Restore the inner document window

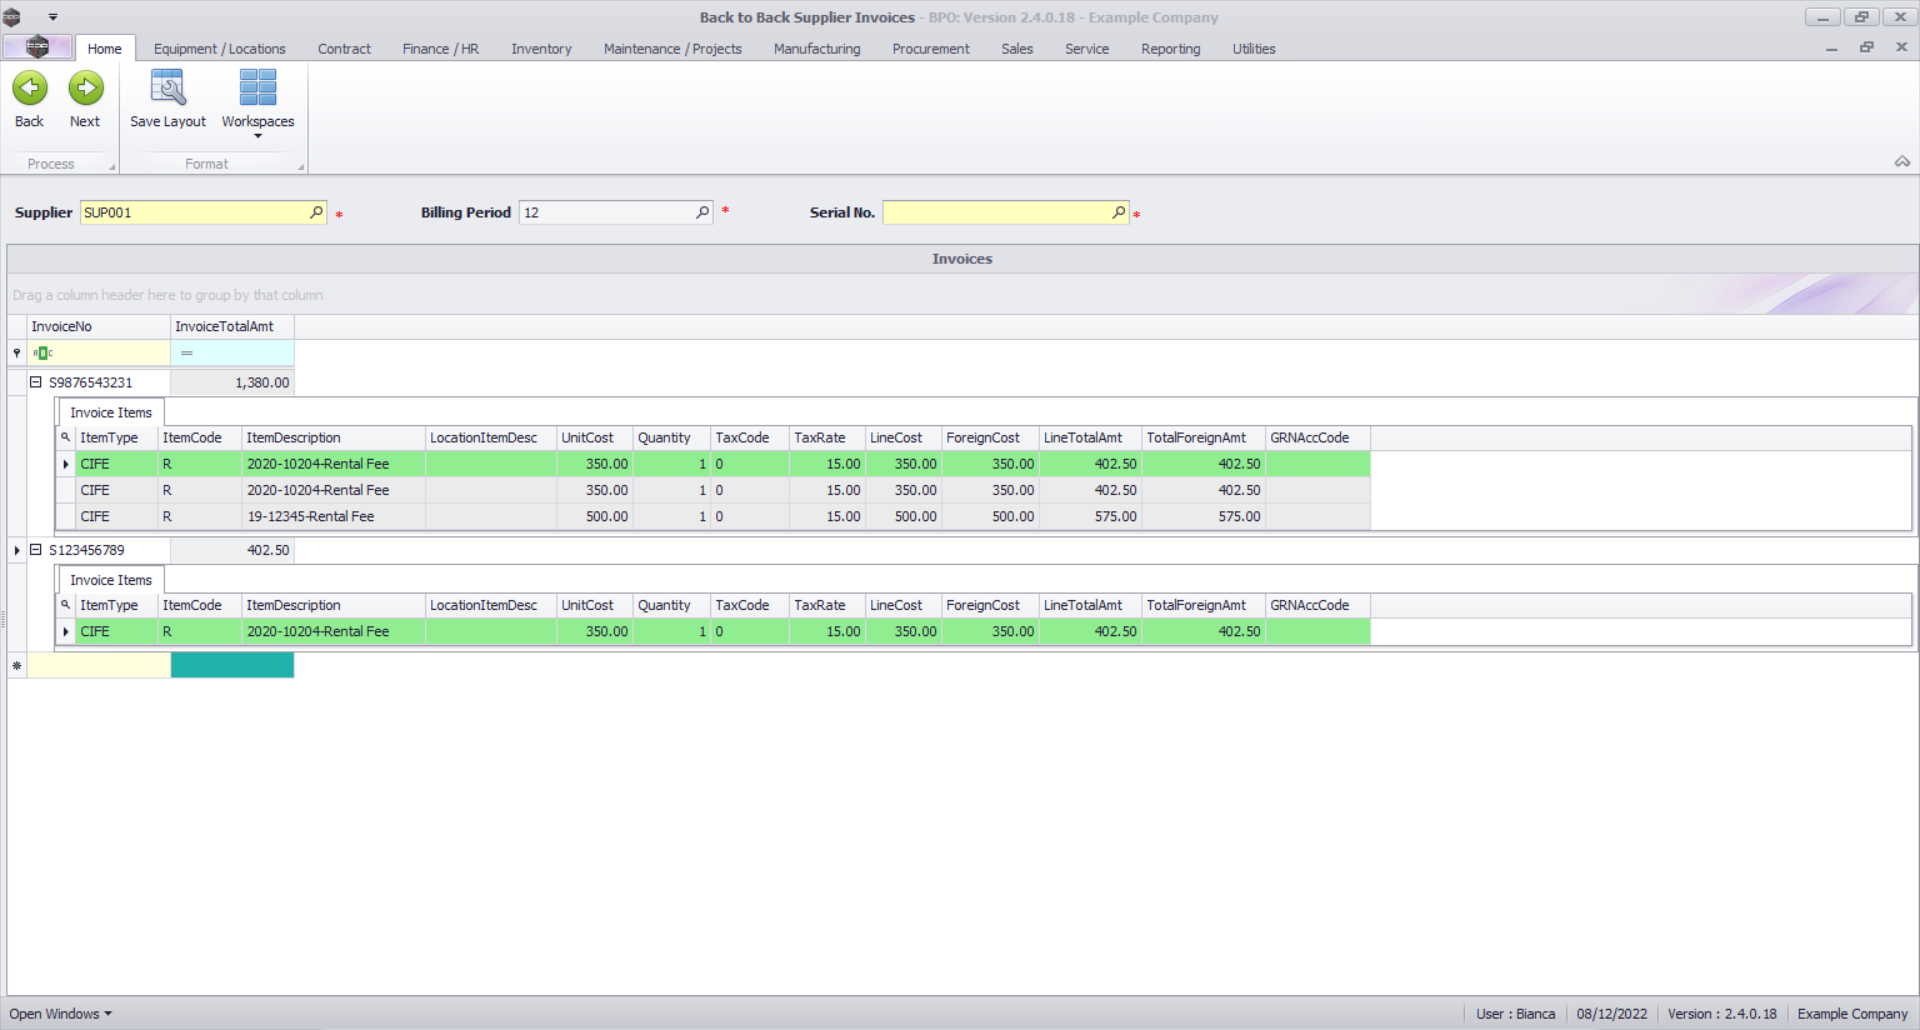(1866, 47)
